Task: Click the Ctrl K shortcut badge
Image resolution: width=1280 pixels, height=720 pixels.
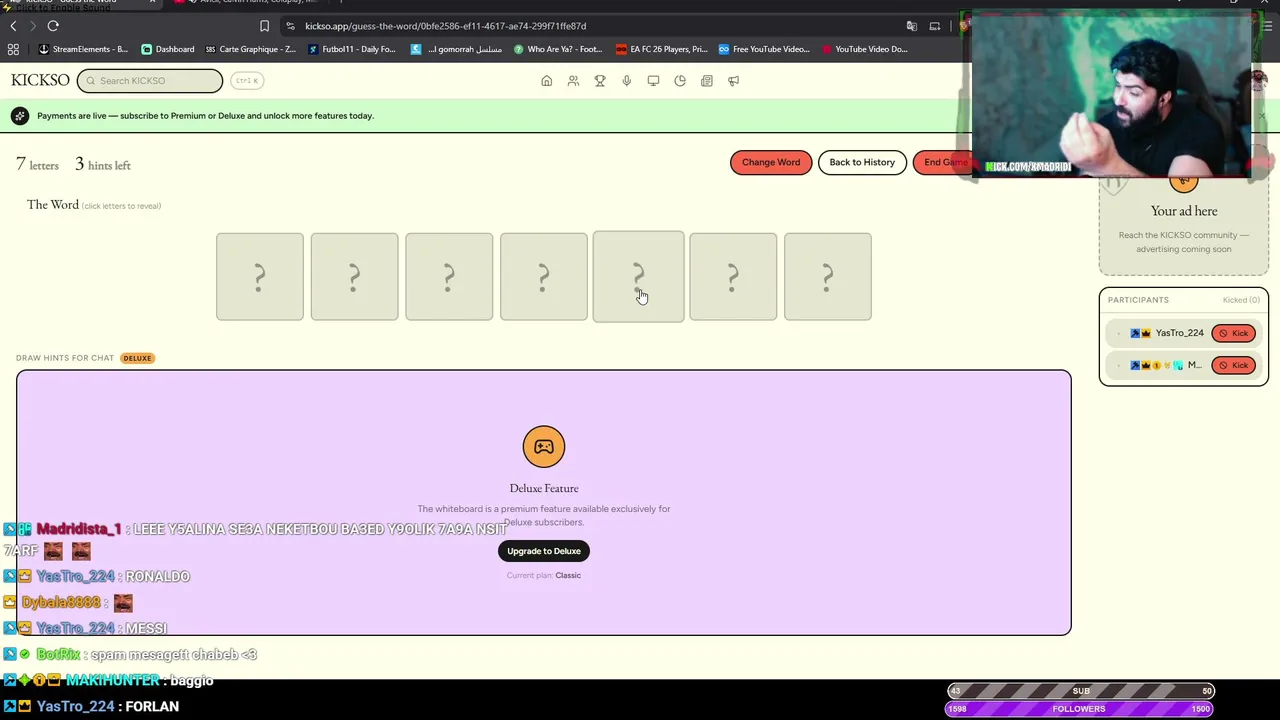Action: 246,81
